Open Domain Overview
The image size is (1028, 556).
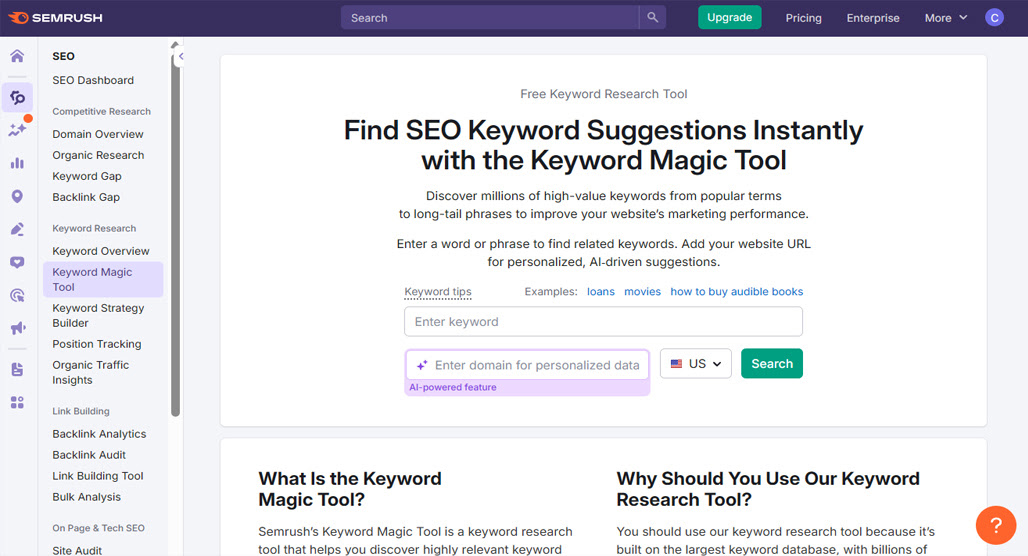(98, 134)
